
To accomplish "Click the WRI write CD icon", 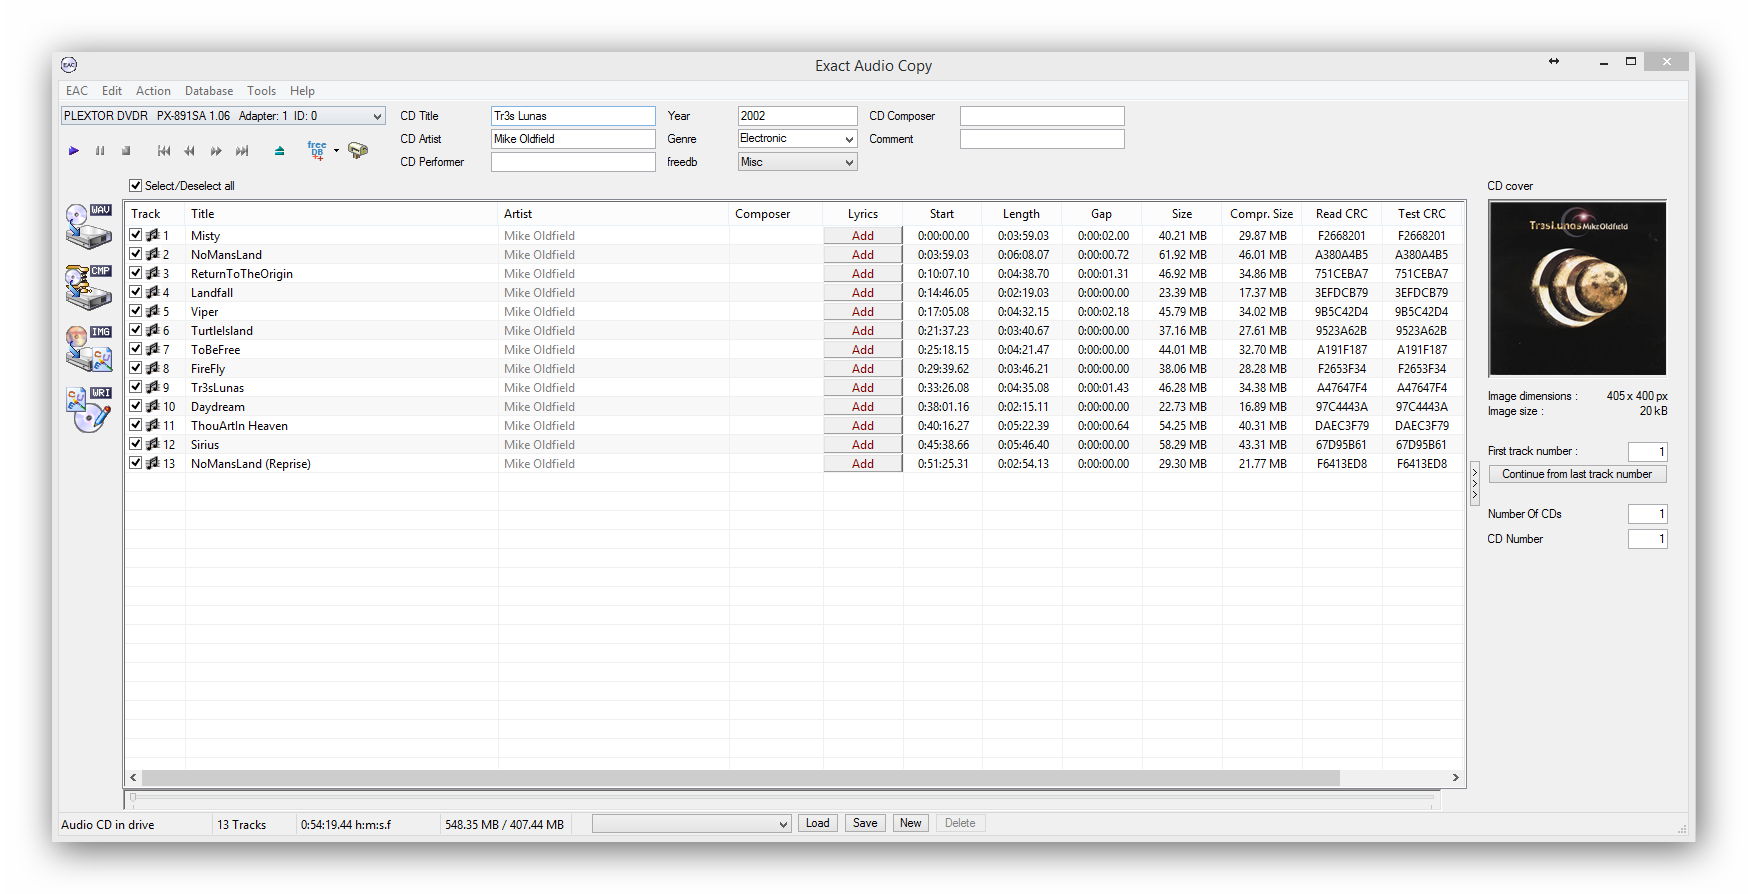I will [x=88, y=409].
